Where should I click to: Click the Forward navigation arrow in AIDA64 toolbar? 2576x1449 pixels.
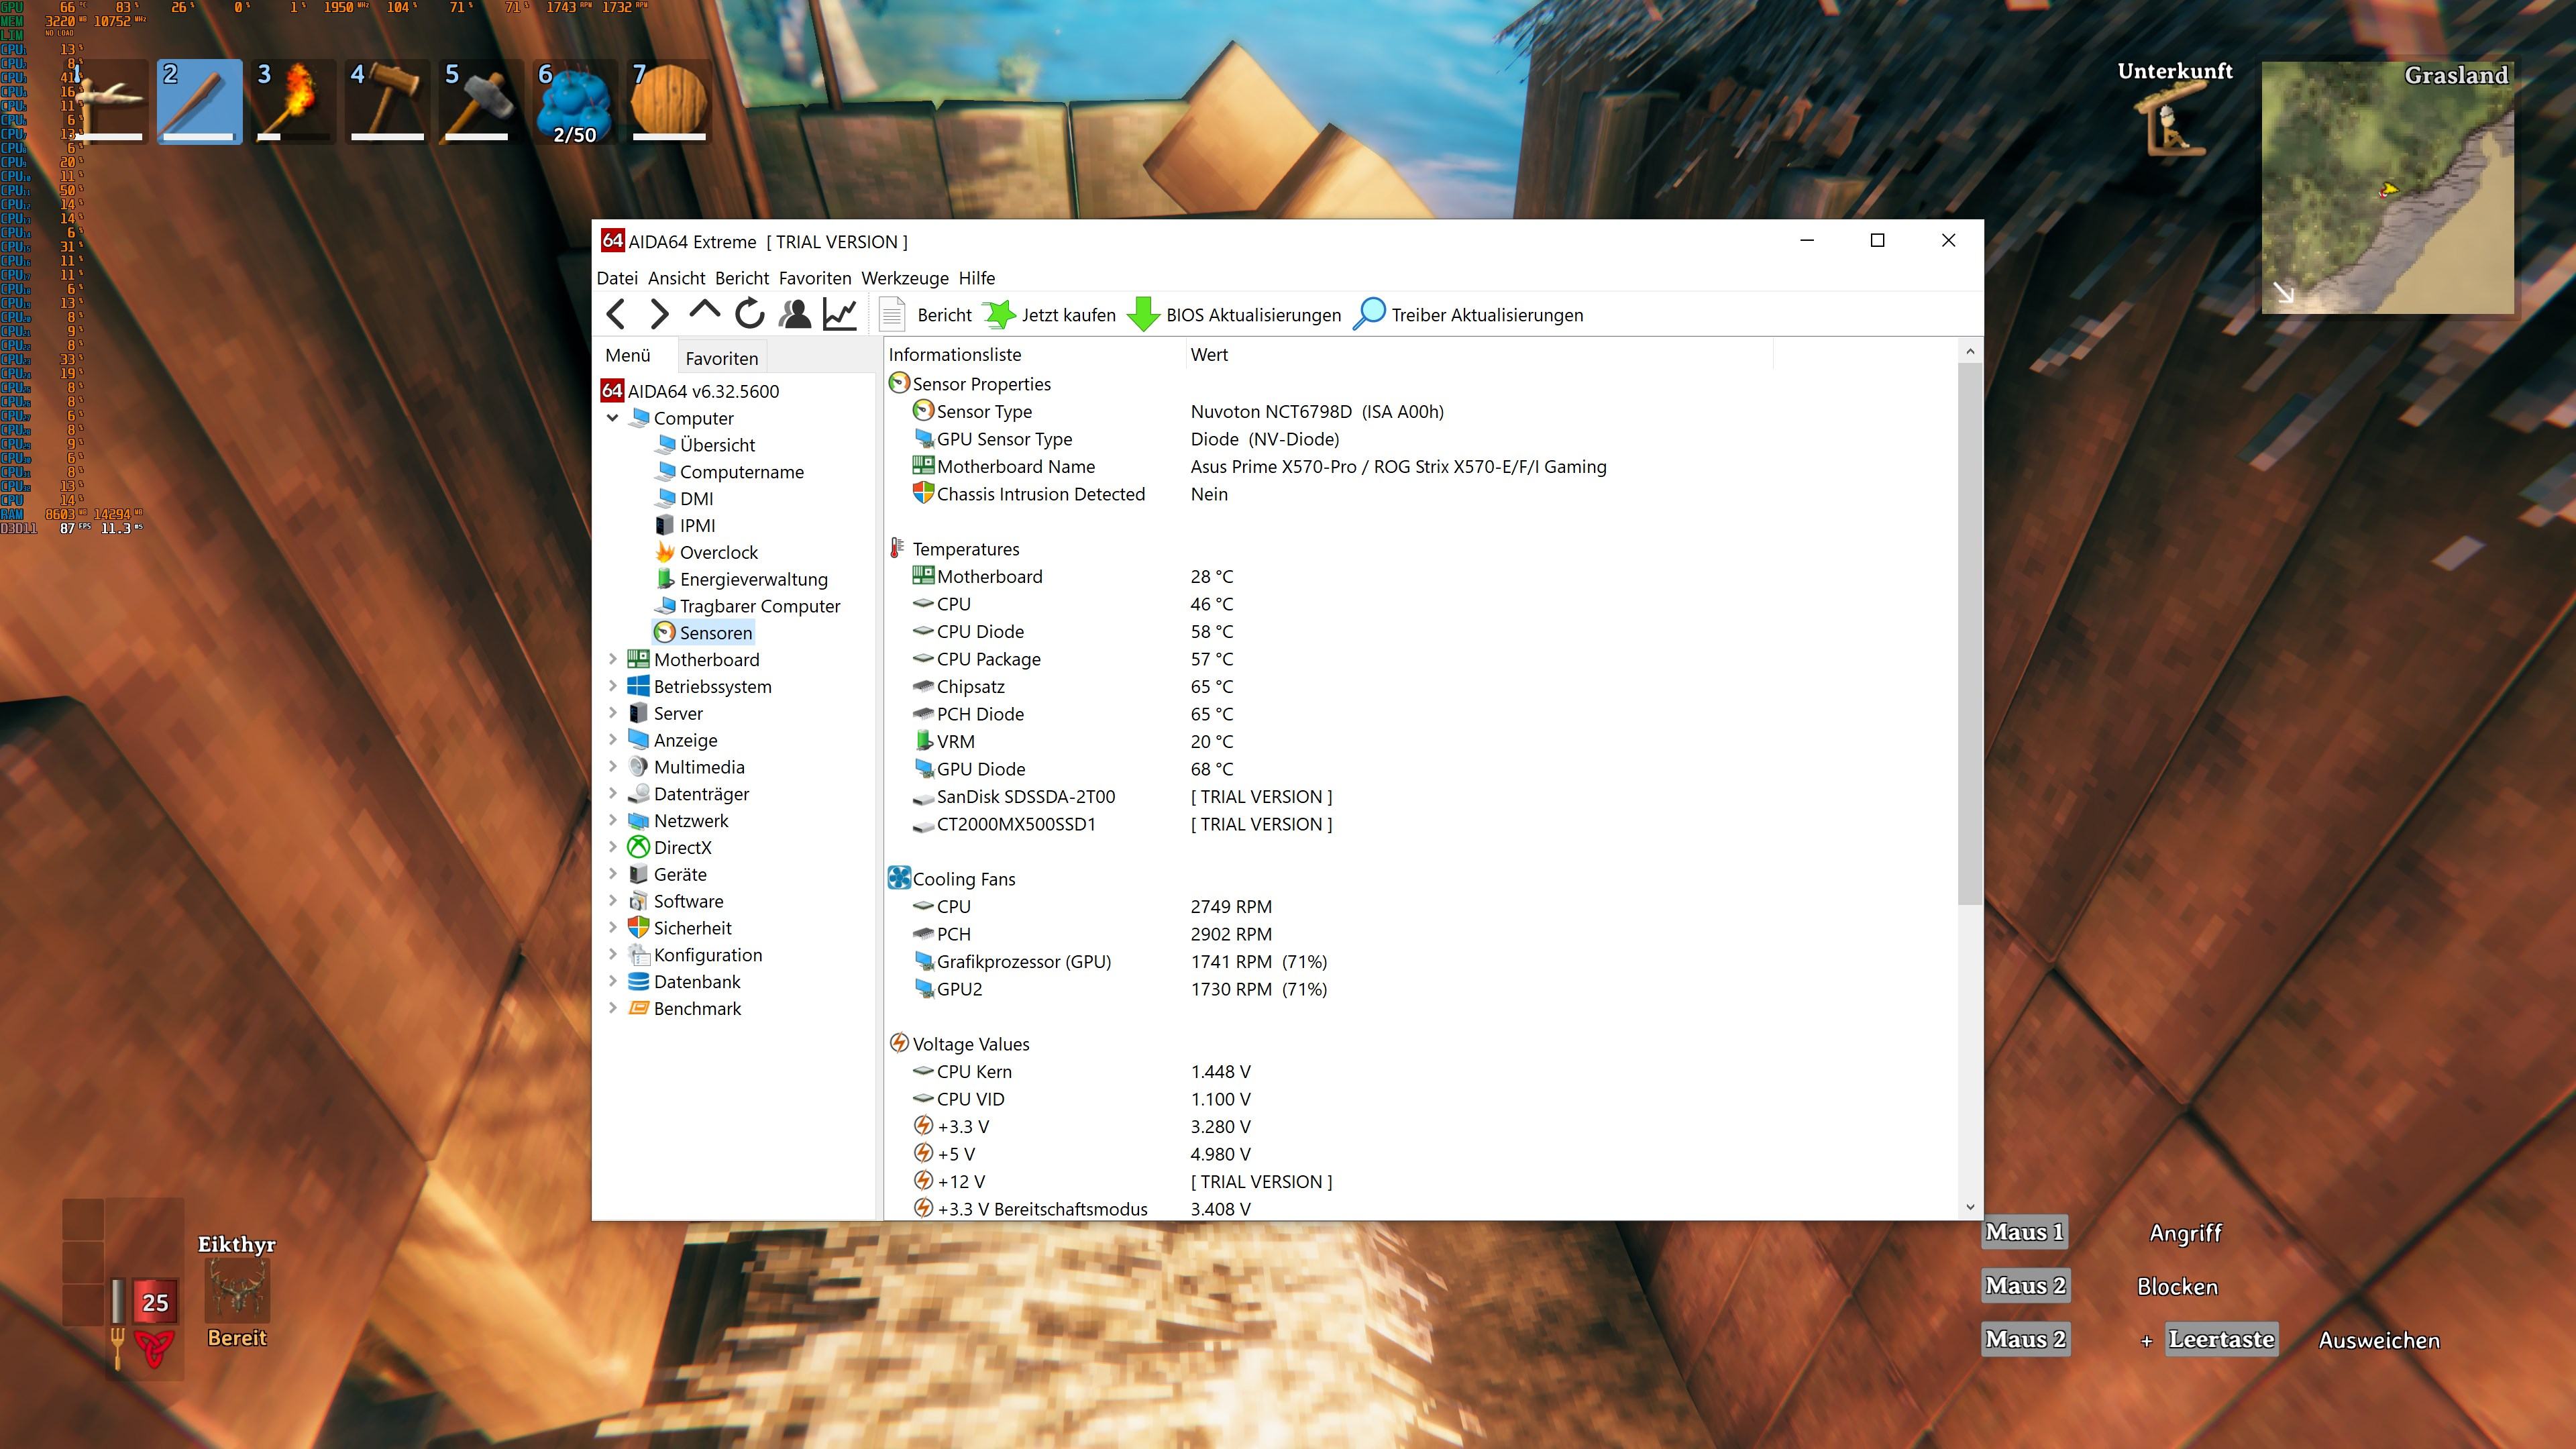(659, 315)
